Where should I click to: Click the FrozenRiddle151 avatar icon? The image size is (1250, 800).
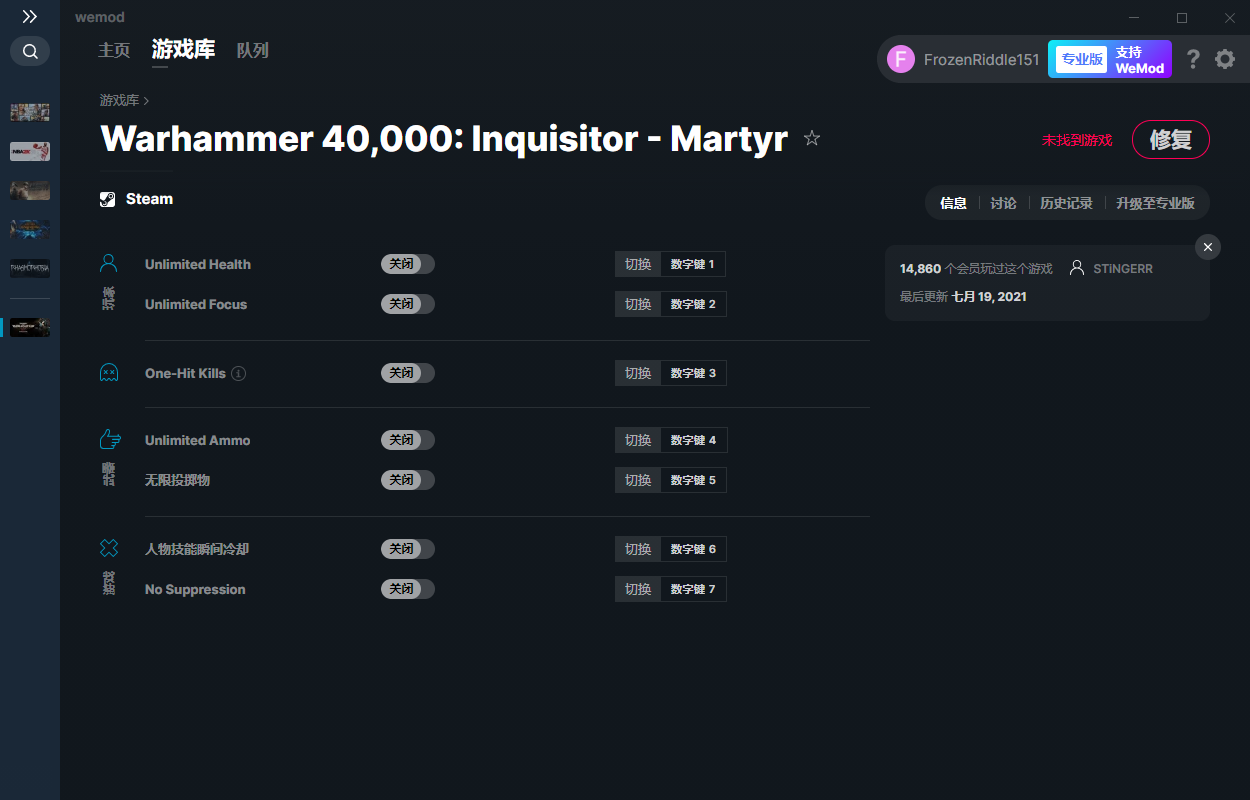click(x=901, y=59)
